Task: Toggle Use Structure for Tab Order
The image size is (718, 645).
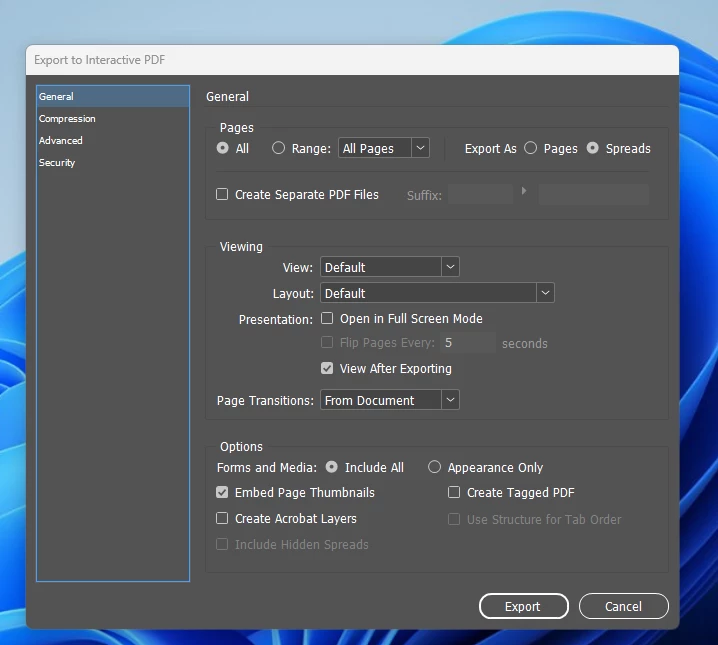Action: point(454,519)
